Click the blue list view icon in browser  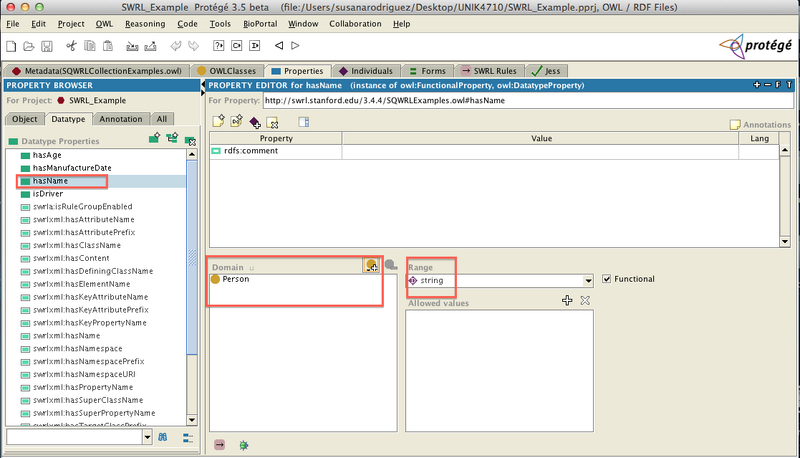188,438
